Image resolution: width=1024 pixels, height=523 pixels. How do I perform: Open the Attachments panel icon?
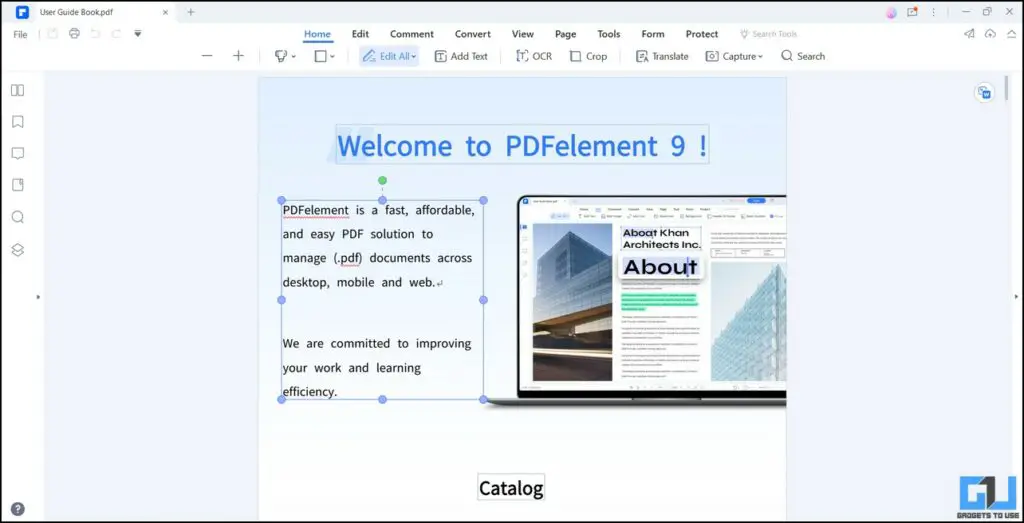click(x=18, y=185)
